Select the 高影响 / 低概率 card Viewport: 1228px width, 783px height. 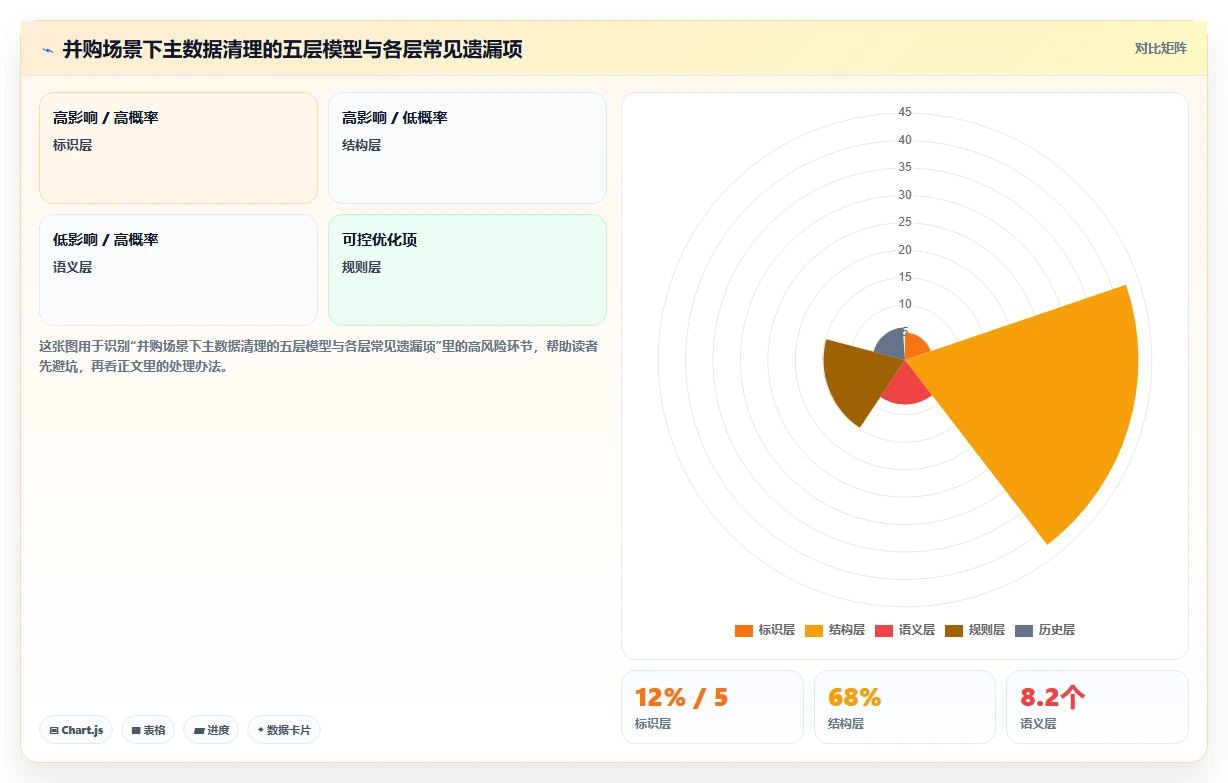tap(467, 148)
